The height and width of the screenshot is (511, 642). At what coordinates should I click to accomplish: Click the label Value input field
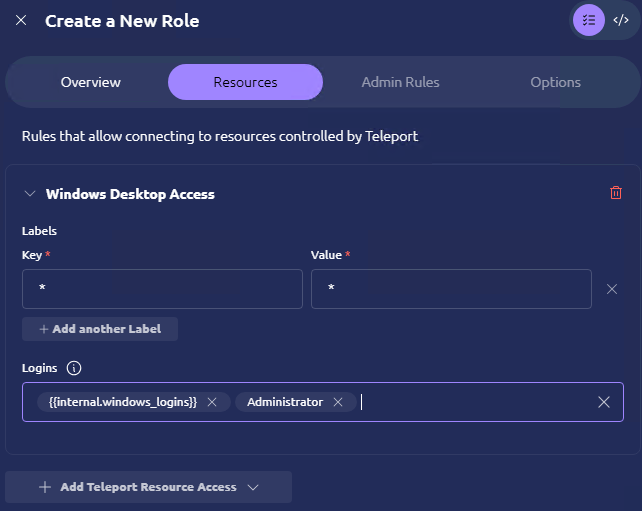tap(451, 289)
